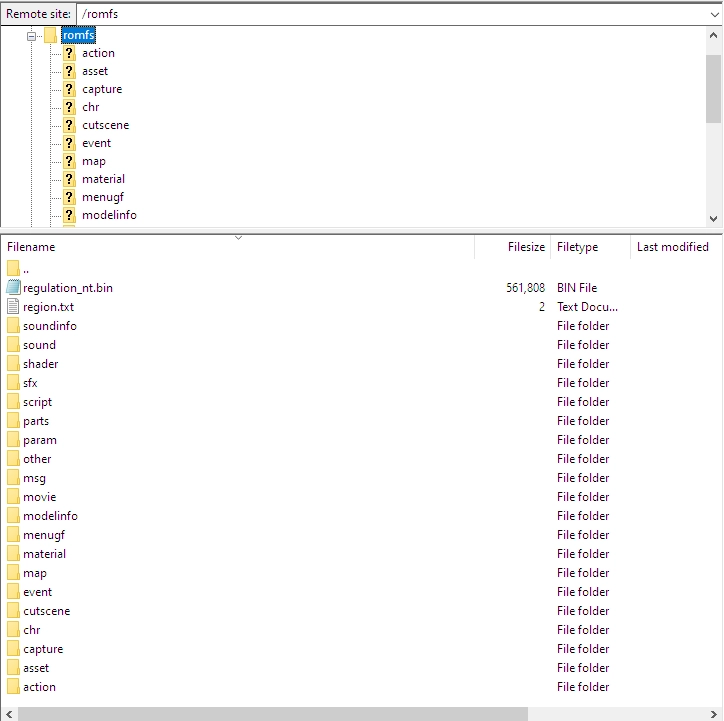Sort the list by Filetype column
This screenshot has width=724, height=721.
pyautogui.click(x=590, y=247)
